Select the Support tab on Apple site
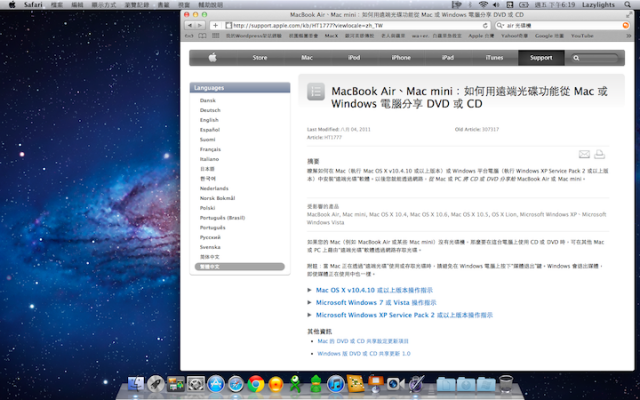 [541, 58]
